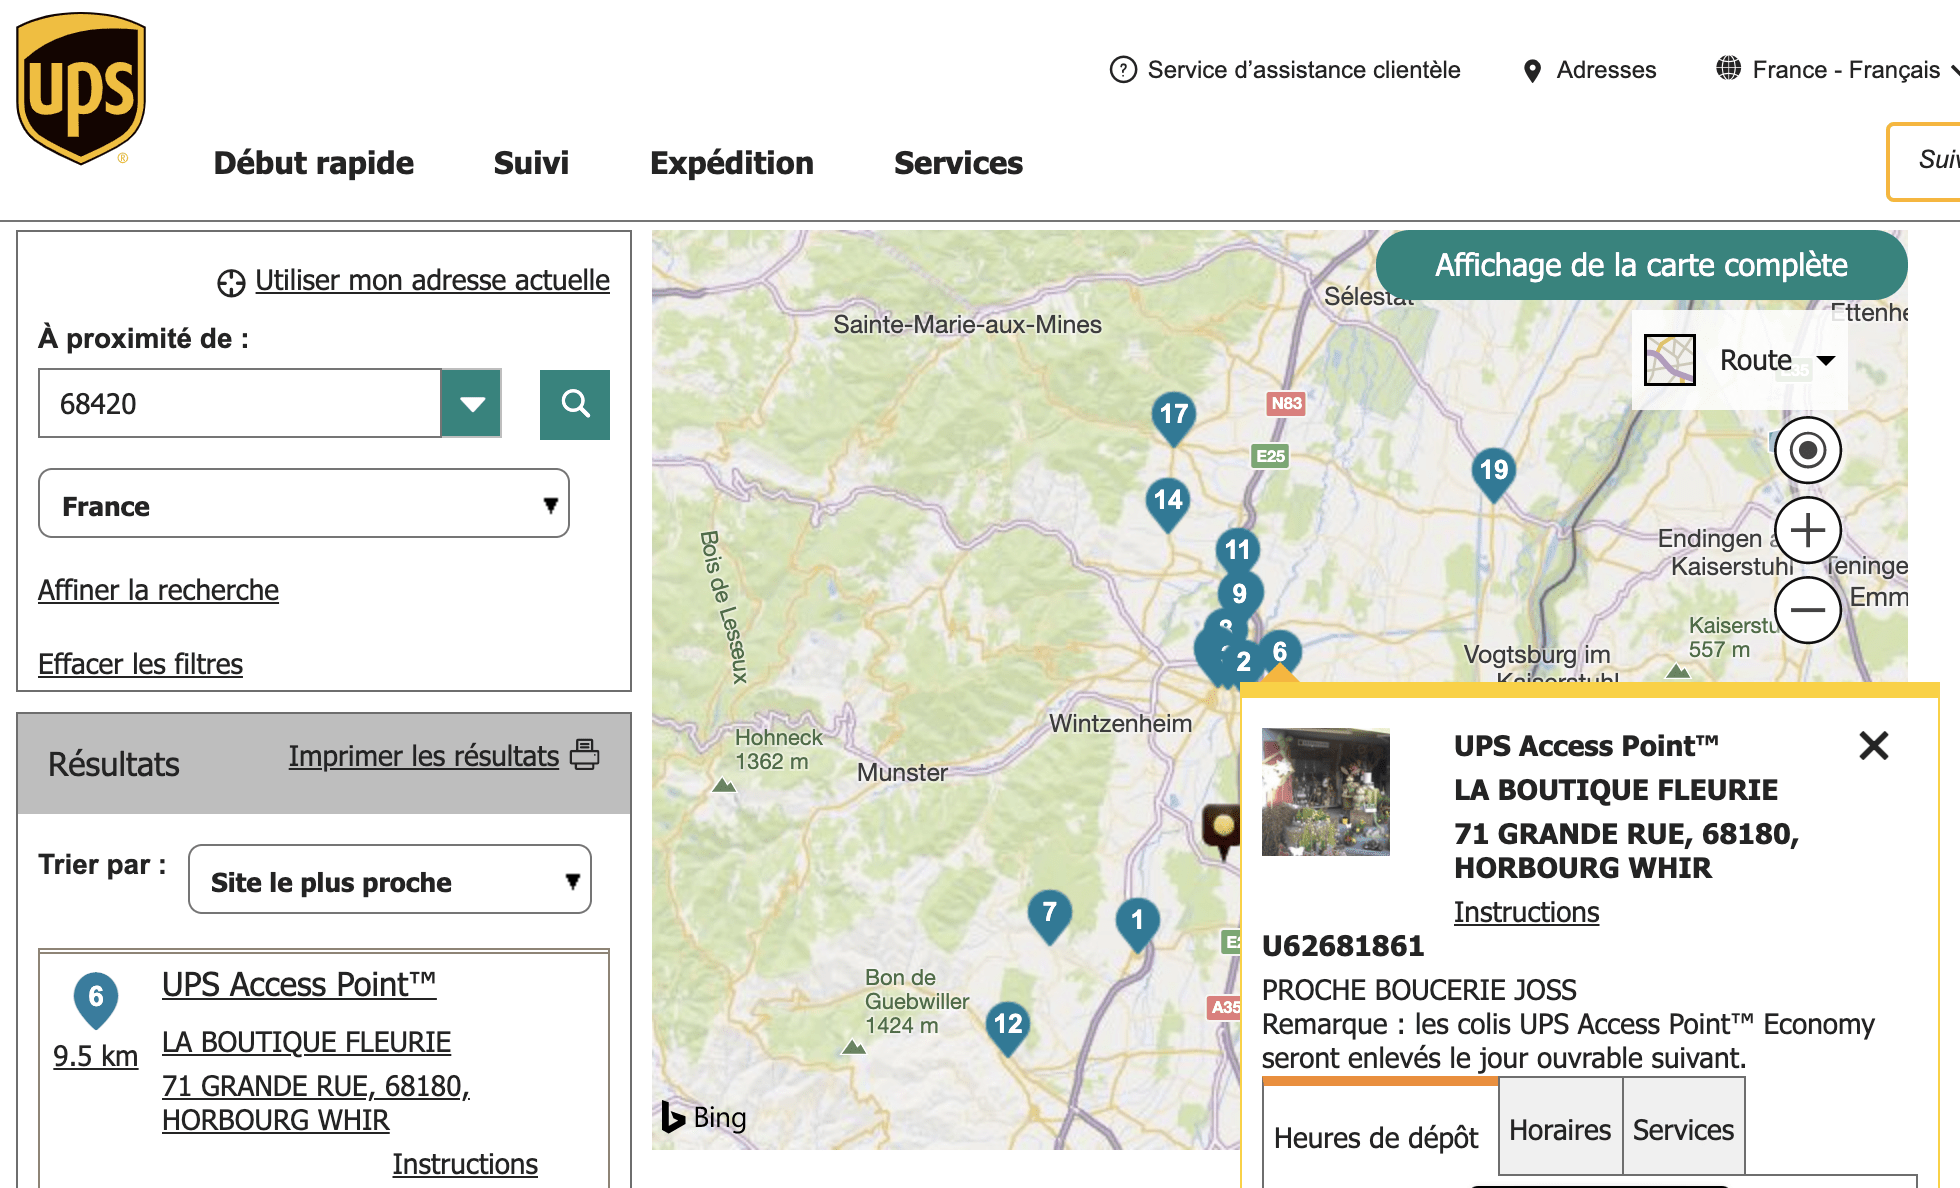Click LA BOUTIQUE FLEURIE result link
Image resolution: width=1960 pixels, height=1188 pixels.
[306, 1042]
